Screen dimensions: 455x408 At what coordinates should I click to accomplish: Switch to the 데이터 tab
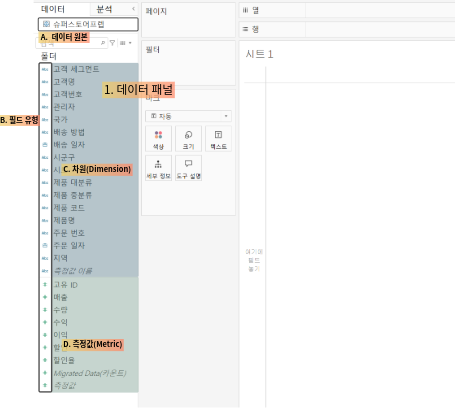point(53,9)
